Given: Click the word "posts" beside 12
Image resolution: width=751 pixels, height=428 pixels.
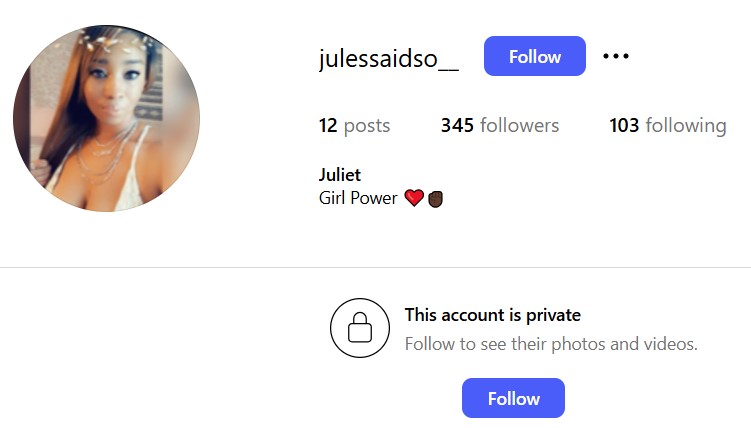Looking at the screenshot, I should (367, 126).
